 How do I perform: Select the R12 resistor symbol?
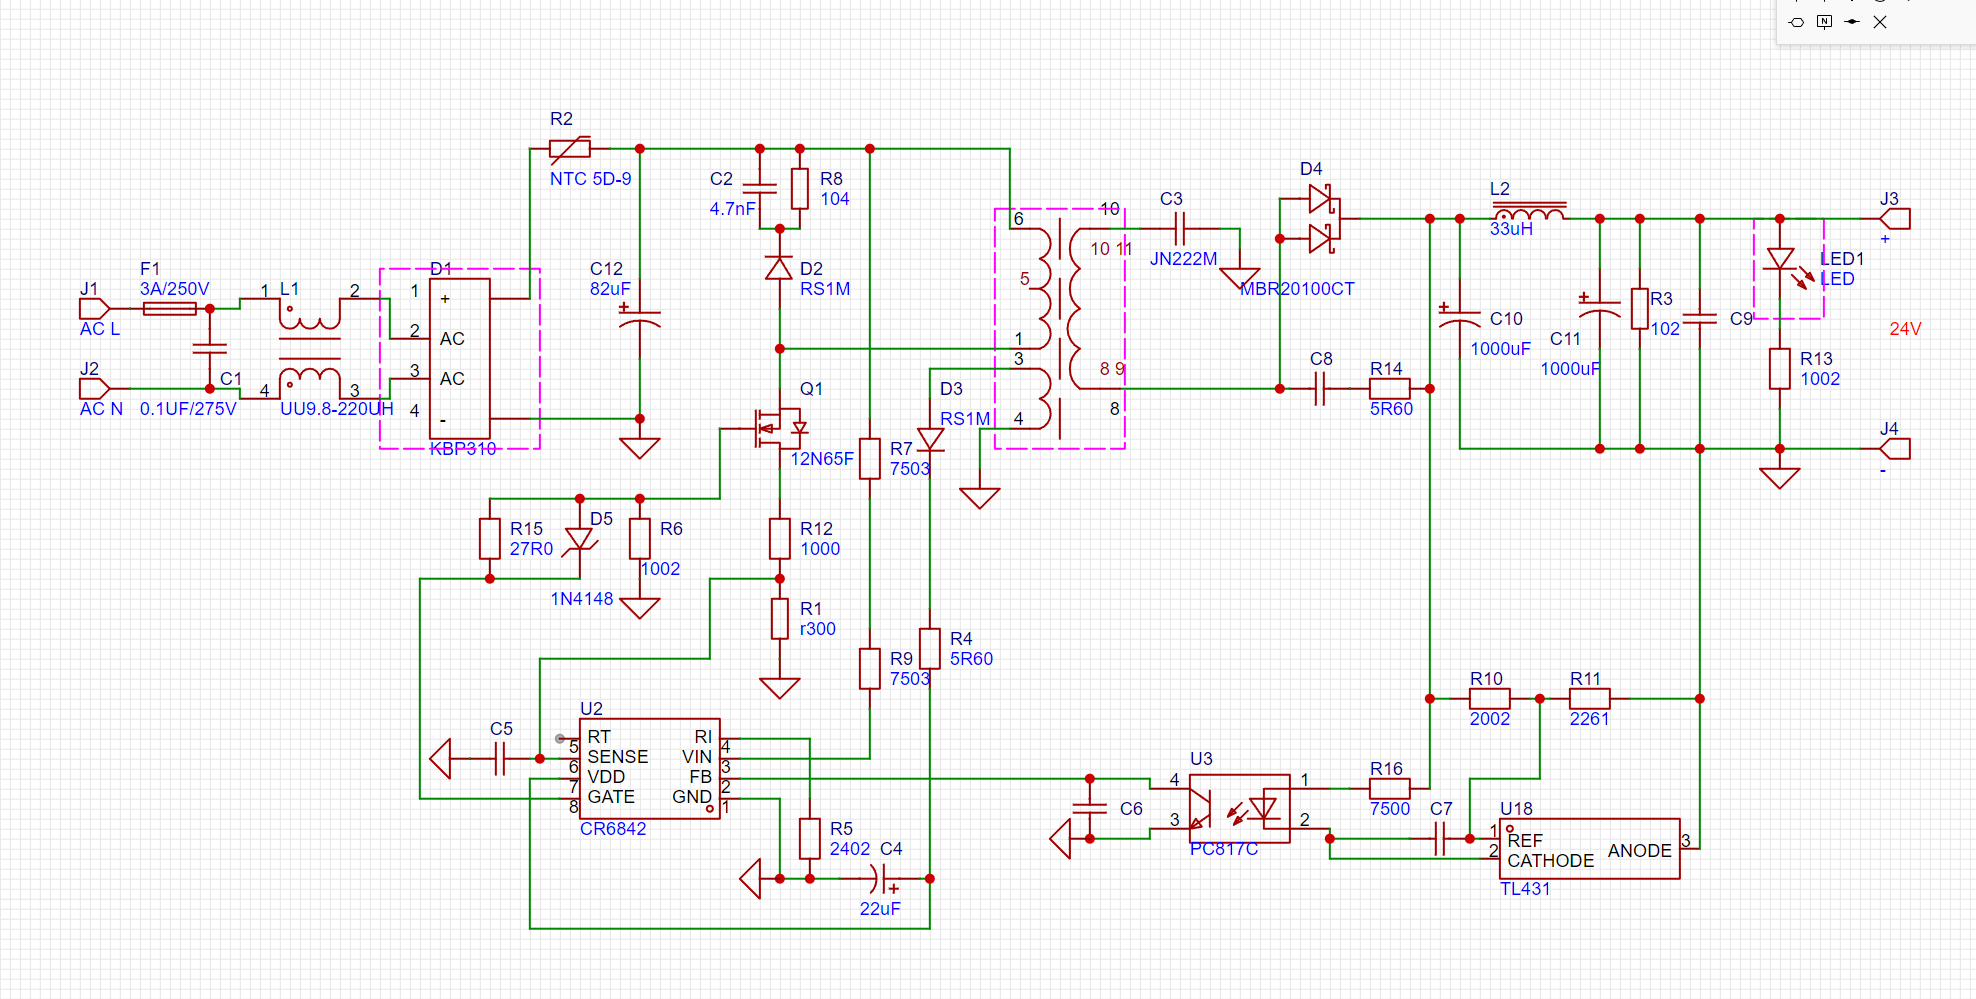[x=780, y=538]
